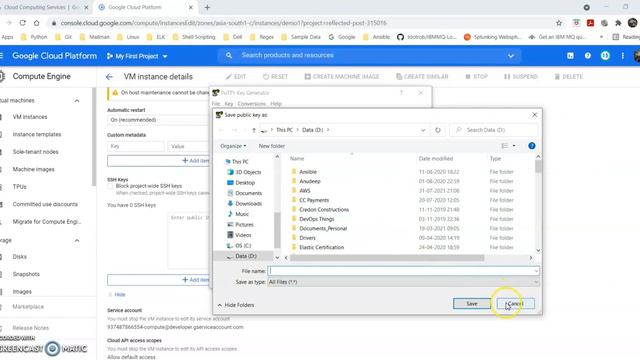The height and width of the screenshot is (360, 640).
Task: Click STOP in VM instance toolbar
Action: 476,77
